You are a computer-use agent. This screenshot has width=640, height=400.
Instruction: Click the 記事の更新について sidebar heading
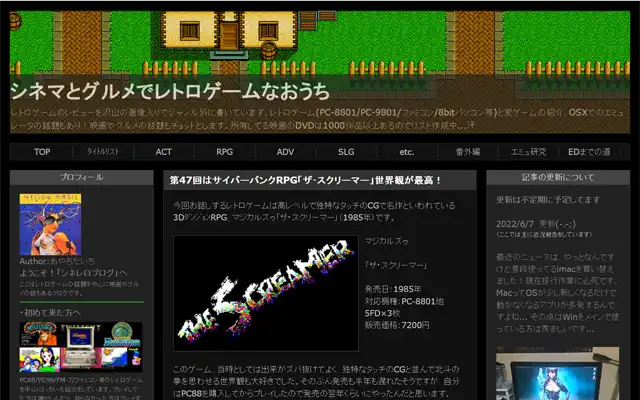[558, 177]
